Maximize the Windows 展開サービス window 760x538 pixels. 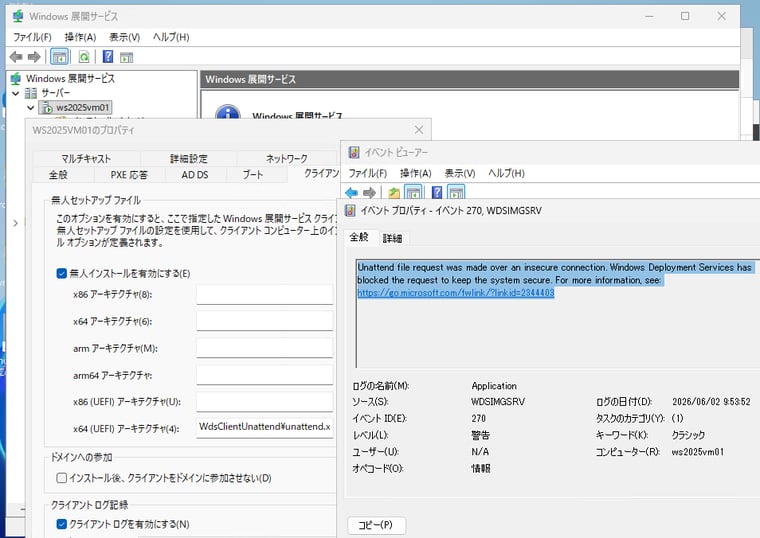click(685, 16)
